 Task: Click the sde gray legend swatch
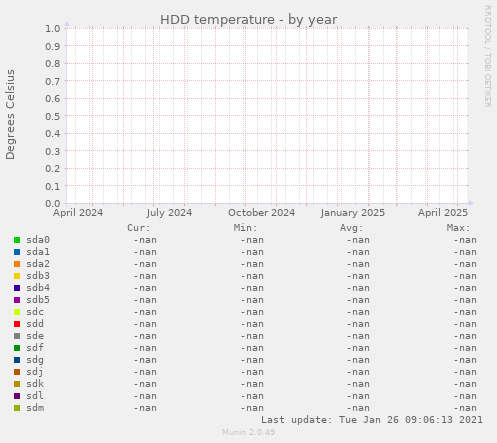pos(17,336)
